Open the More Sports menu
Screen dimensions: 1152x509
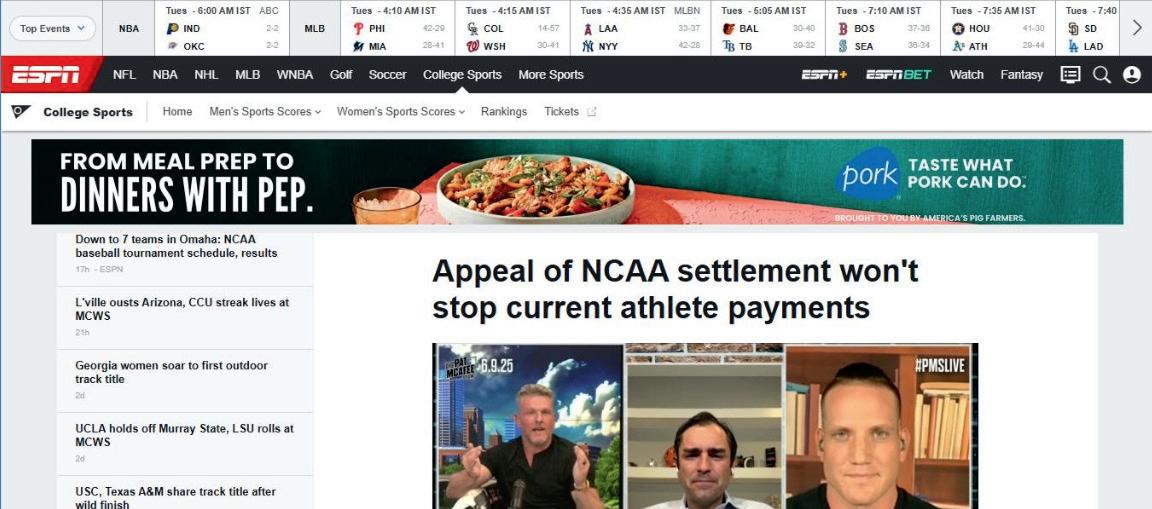pyautogui.click(x=551, y=75)
